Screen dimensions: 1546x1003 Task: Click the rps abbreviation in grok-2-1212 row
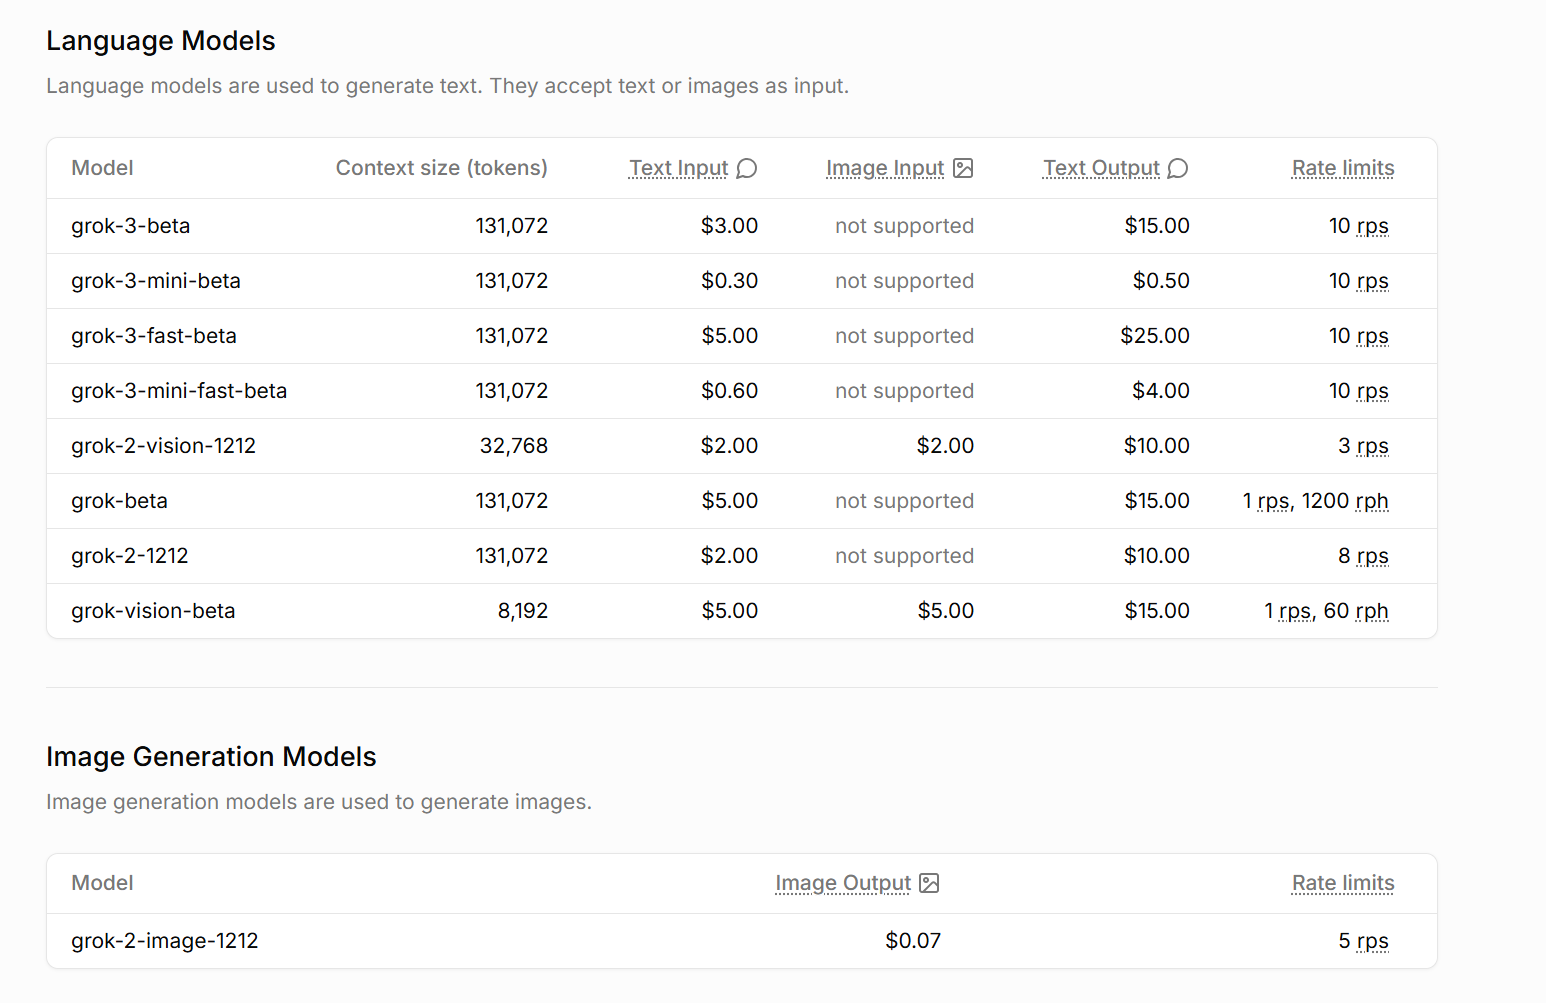1372,556
